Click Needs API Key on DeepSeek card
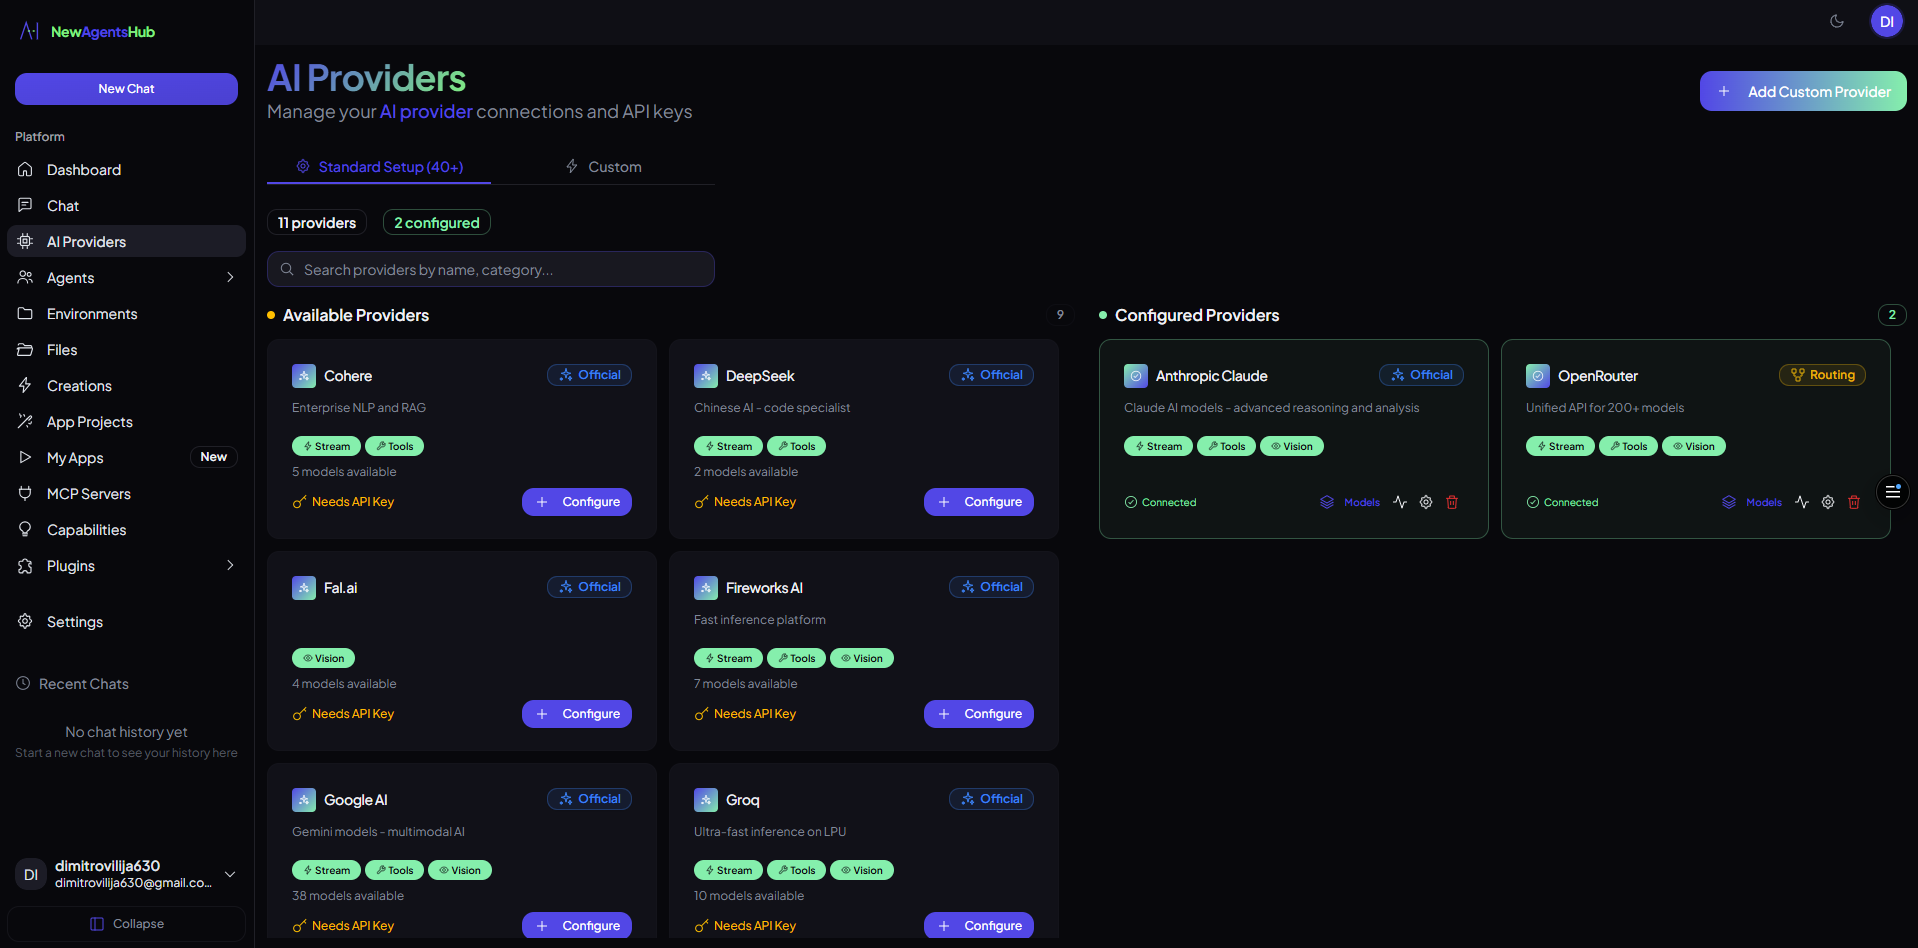This screenshot has height=948, width=1918. (745, 502)
